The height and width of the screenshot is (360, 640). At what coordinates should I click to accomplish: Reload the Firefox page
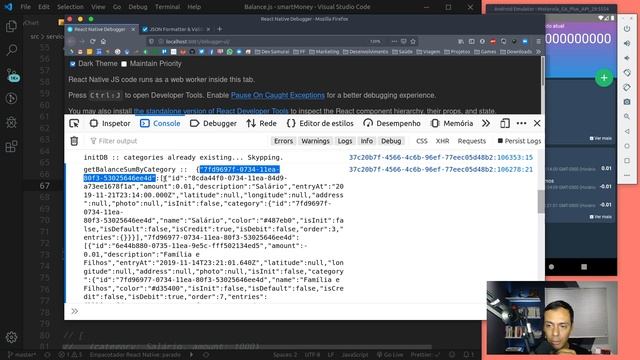coord(93,41)
